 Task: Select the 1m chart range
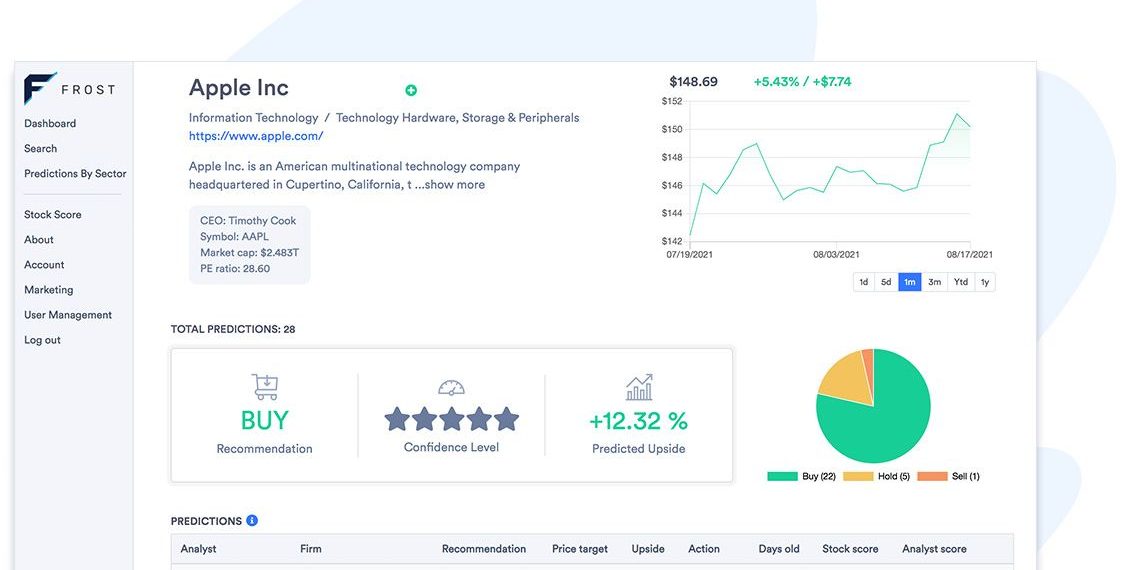click(x=909, y=282)
